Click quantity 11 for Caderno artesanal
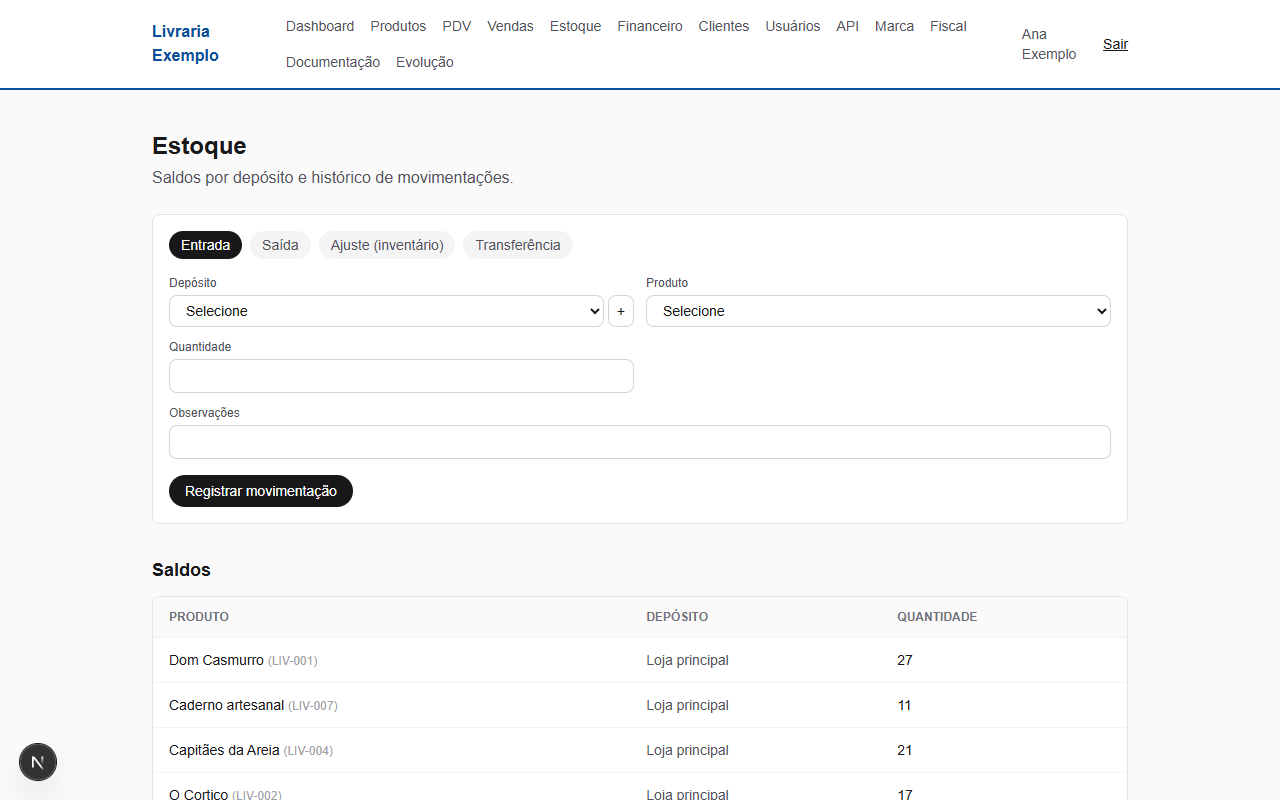 (x=904, y=705)
